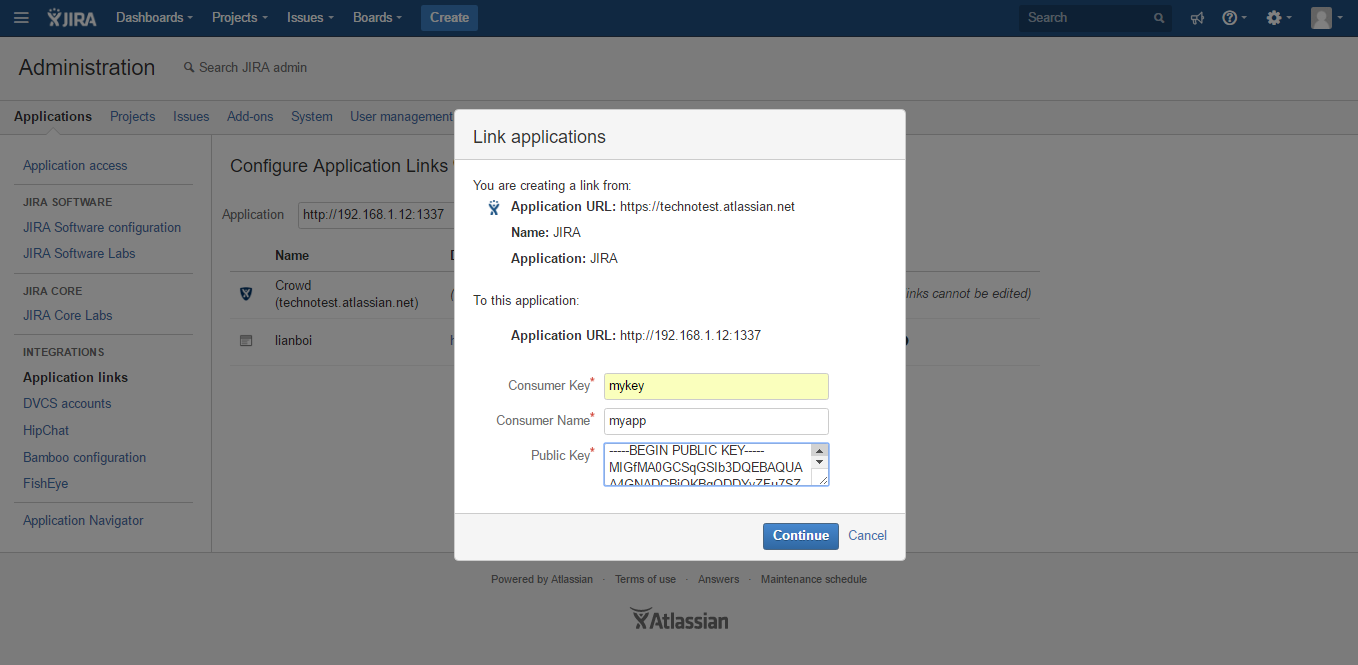
Task: Click the Consumer Key field
Action: point(716,386)
